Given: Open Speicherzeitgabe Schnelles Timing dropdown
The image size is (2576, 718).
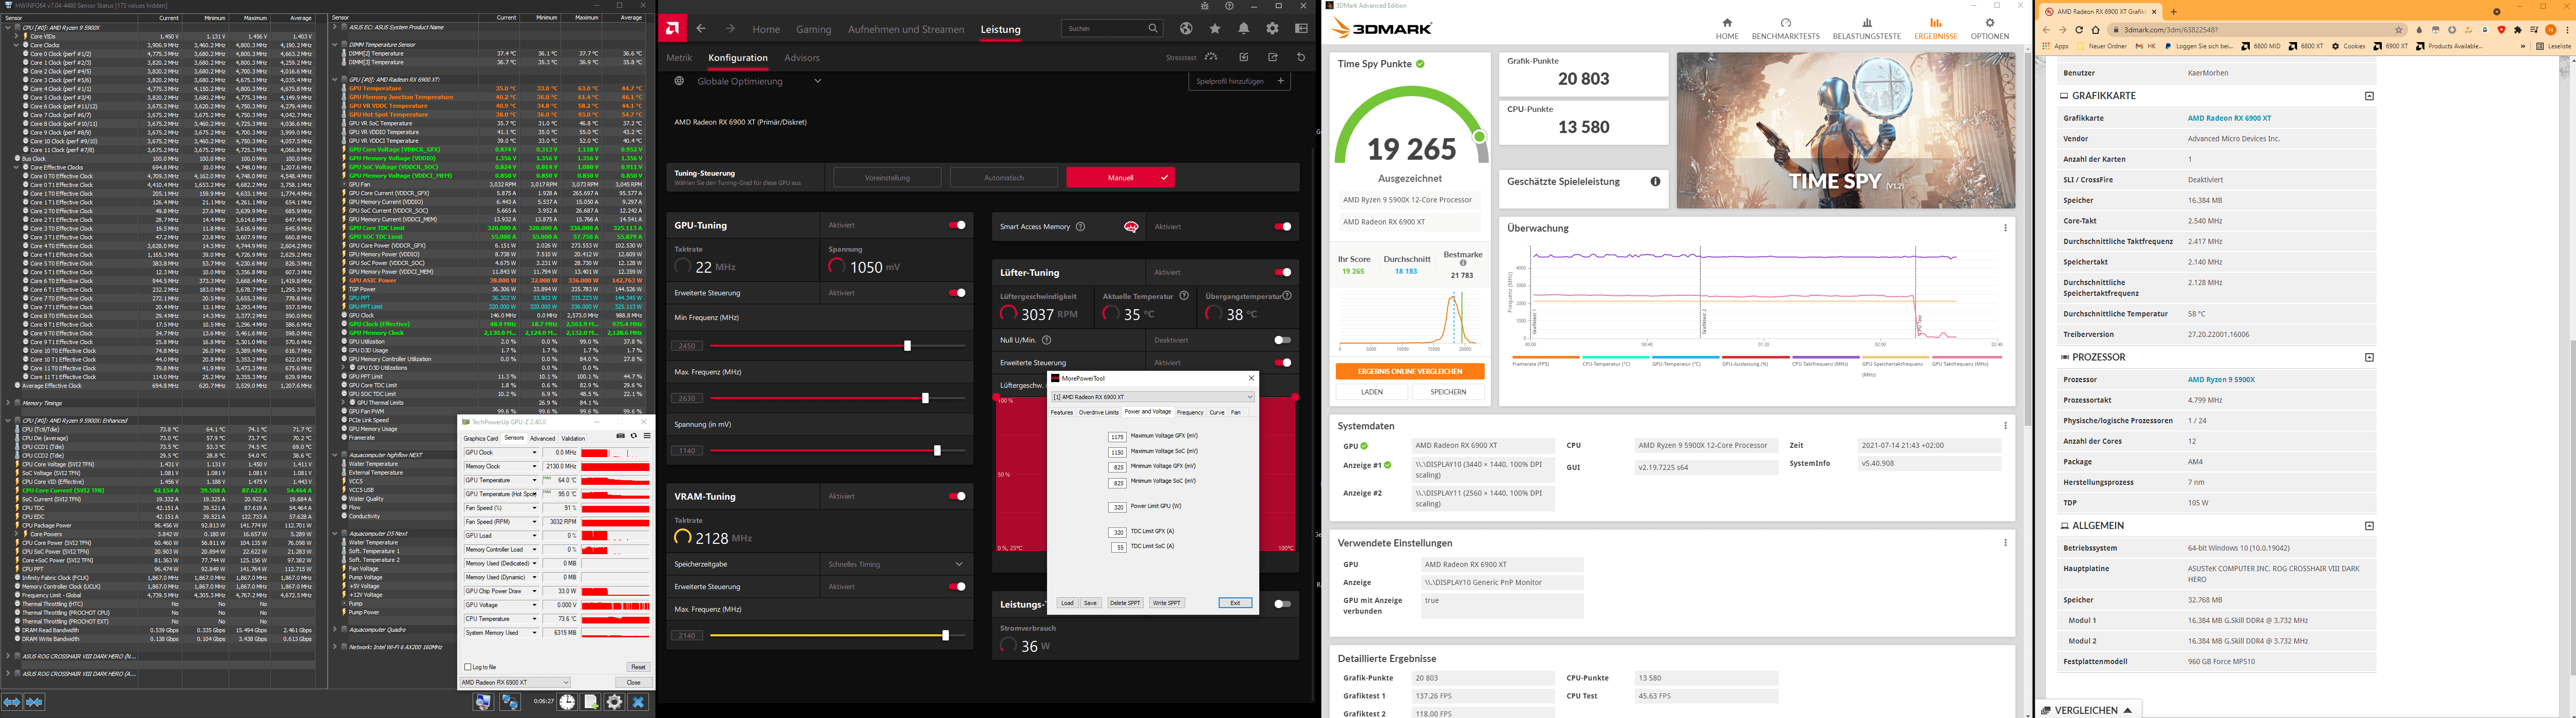Looking at the screenshot, I should [896, 564].
